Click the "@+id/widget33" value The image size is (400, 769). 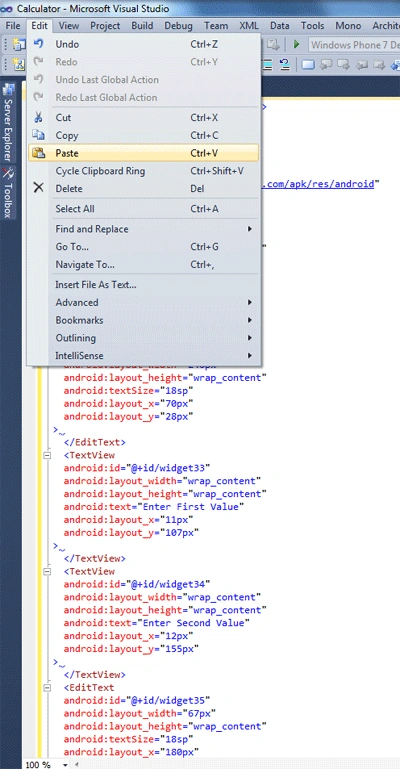point(169,467)
